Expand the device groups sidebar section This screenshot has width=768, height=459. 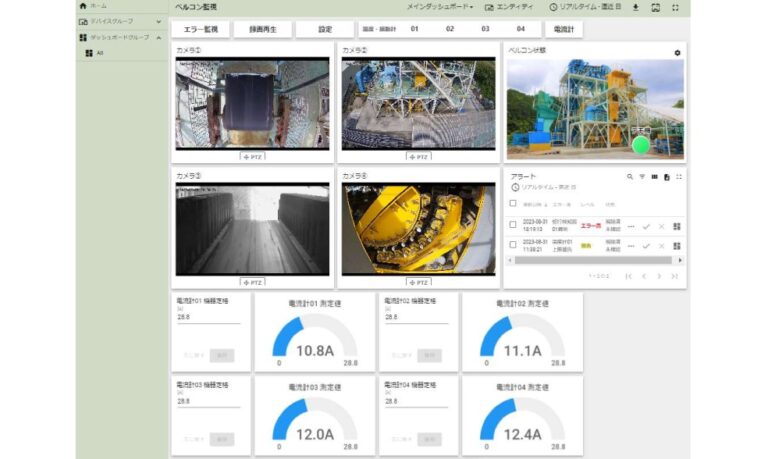pyautogui.click(x=122, y=22)
